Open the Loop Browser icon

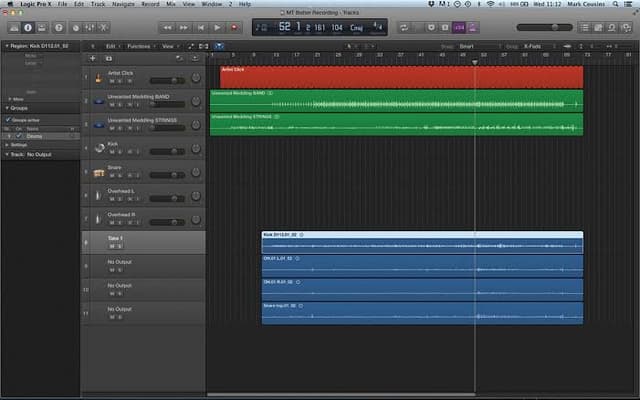pos(612,28)
